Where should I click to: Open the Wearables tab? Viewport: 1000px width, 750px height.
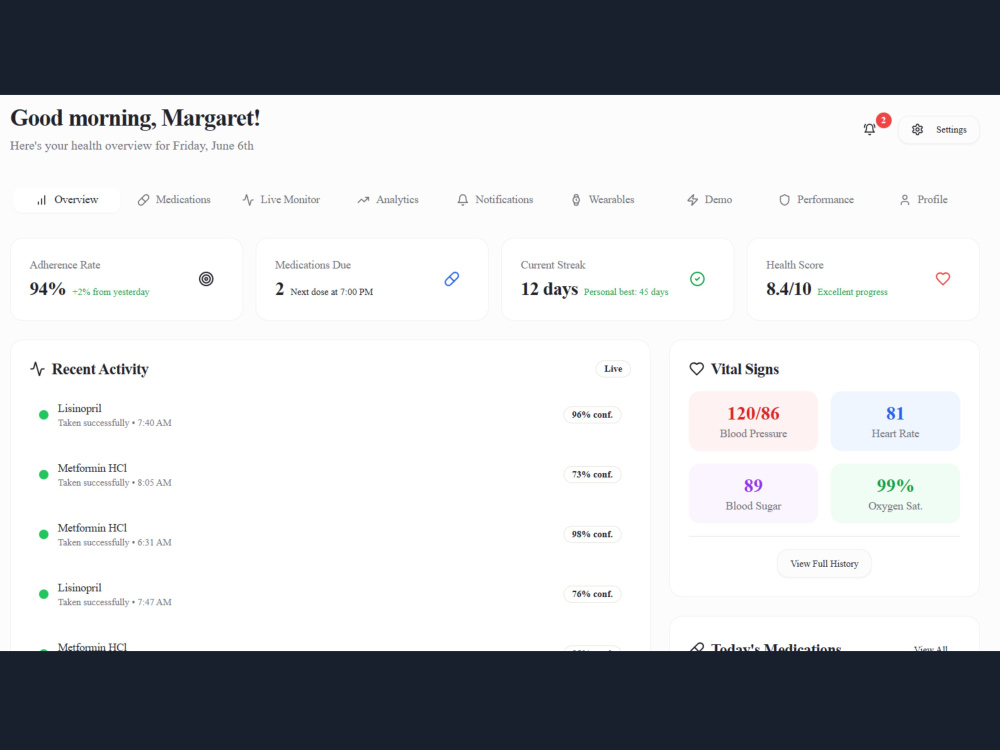tap(603, 200)
